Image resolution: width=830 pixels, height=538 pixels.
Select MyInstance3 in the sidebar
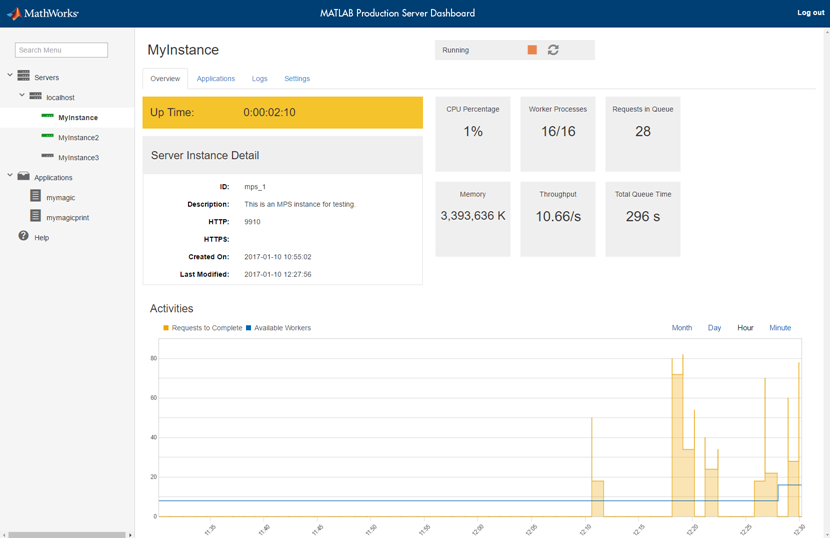pos(78,158)
